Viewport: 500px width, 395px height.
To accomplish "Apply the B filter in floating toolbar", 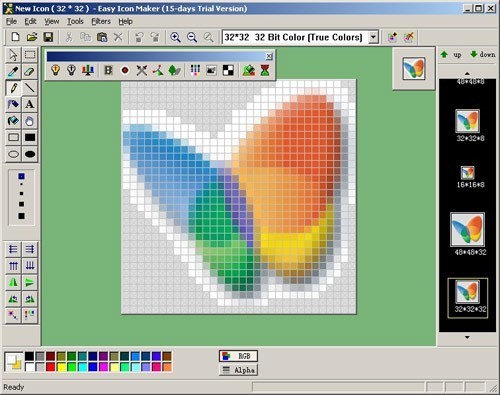I will click(x=108, y=70).
